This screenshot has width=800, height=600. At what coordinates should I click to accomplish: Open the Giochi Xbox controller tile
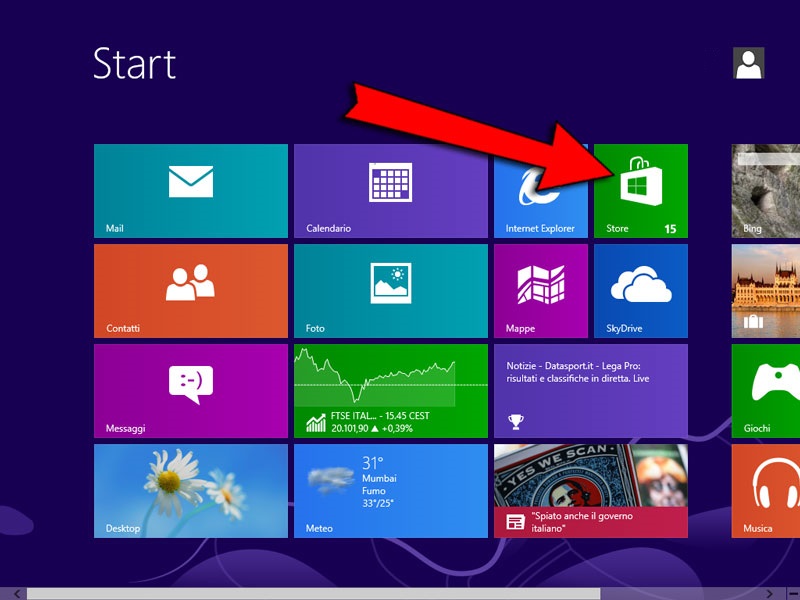765,391
